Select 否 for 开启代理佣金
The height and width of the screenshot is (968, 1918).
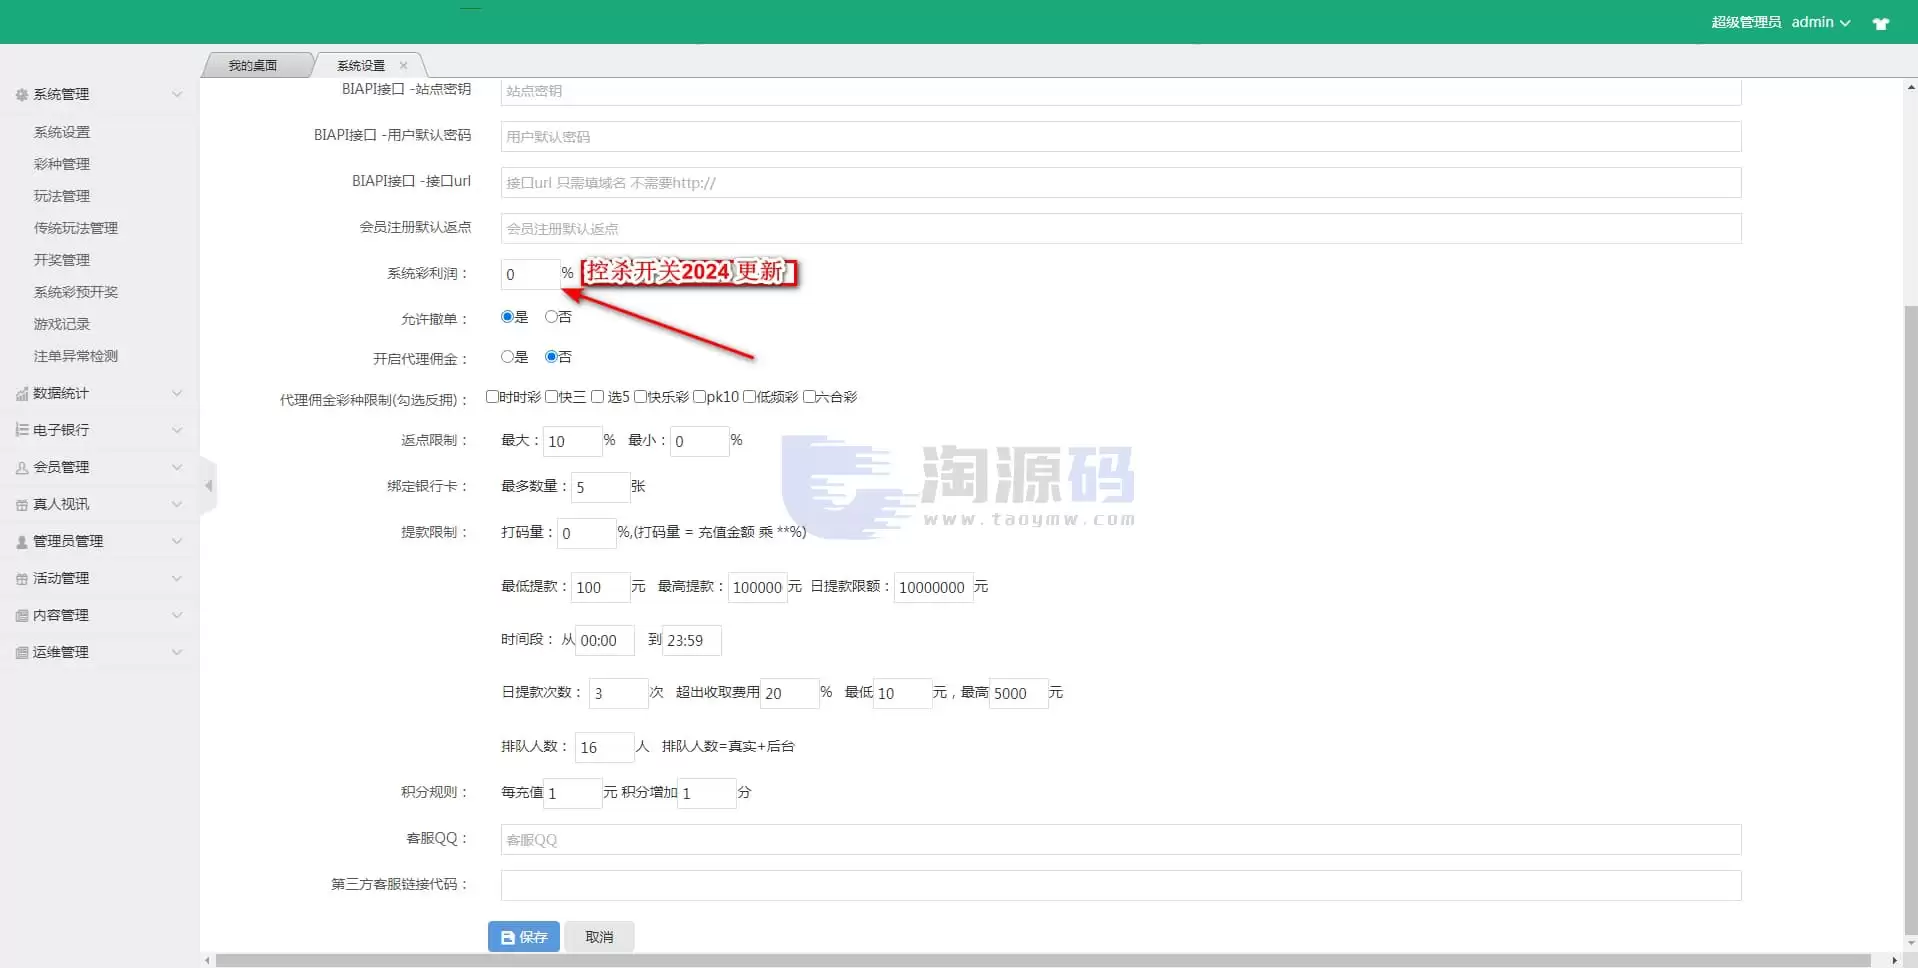click(x=551, y=357)
